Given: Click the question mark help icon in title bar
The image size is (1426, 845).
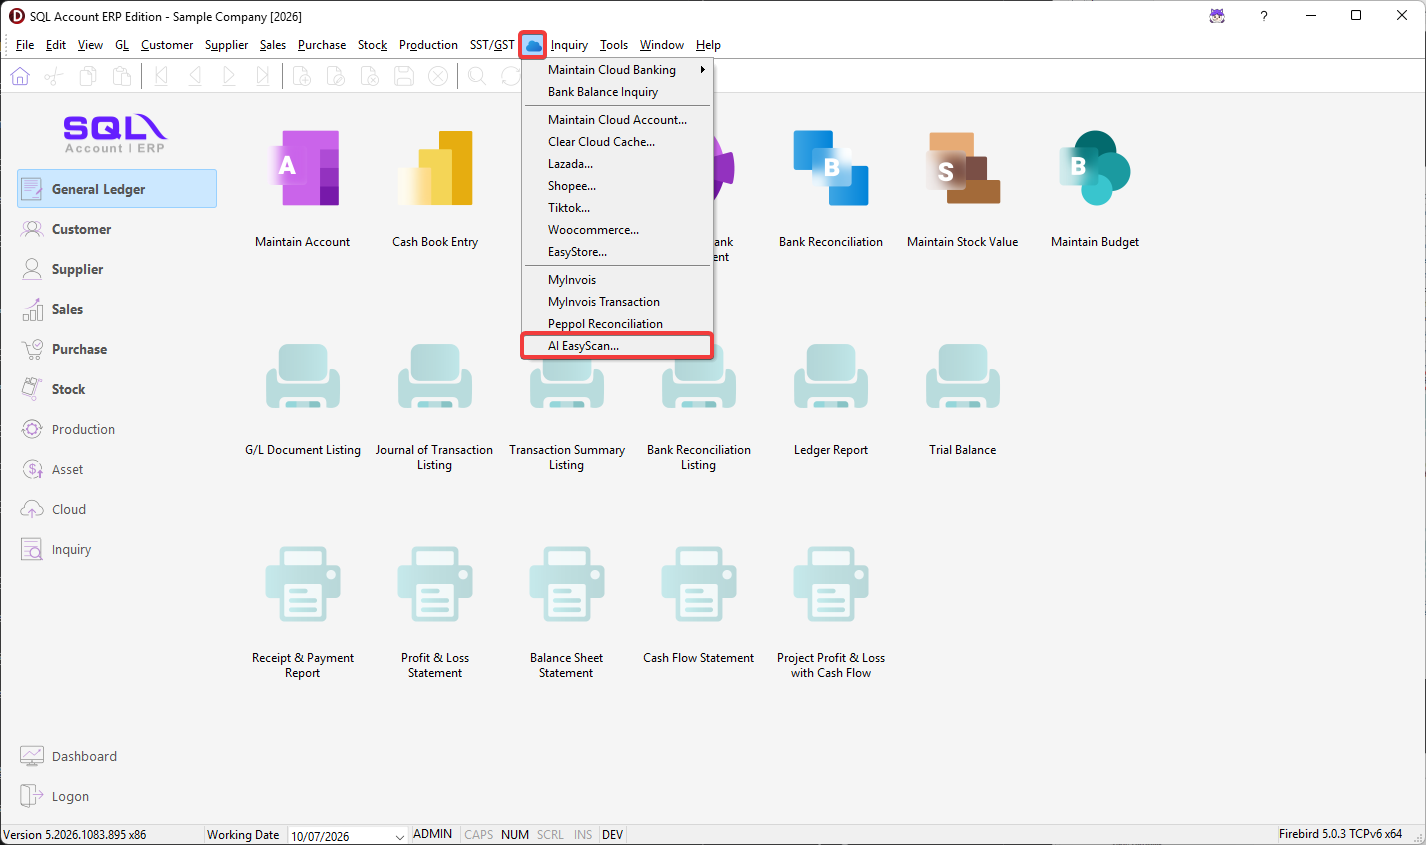Looking at the screenshot, I should [1264, 16].
